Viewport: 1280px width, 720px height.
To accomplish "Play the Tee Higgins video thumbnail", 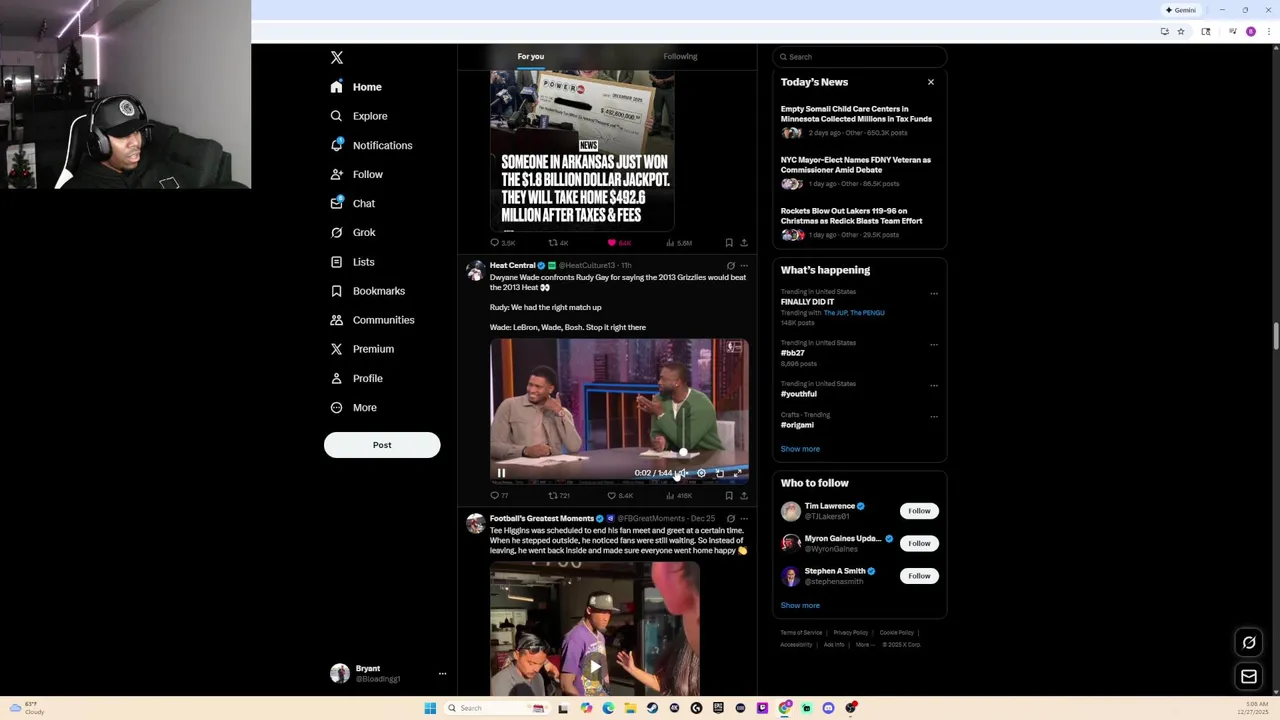I will click(594, 666).
